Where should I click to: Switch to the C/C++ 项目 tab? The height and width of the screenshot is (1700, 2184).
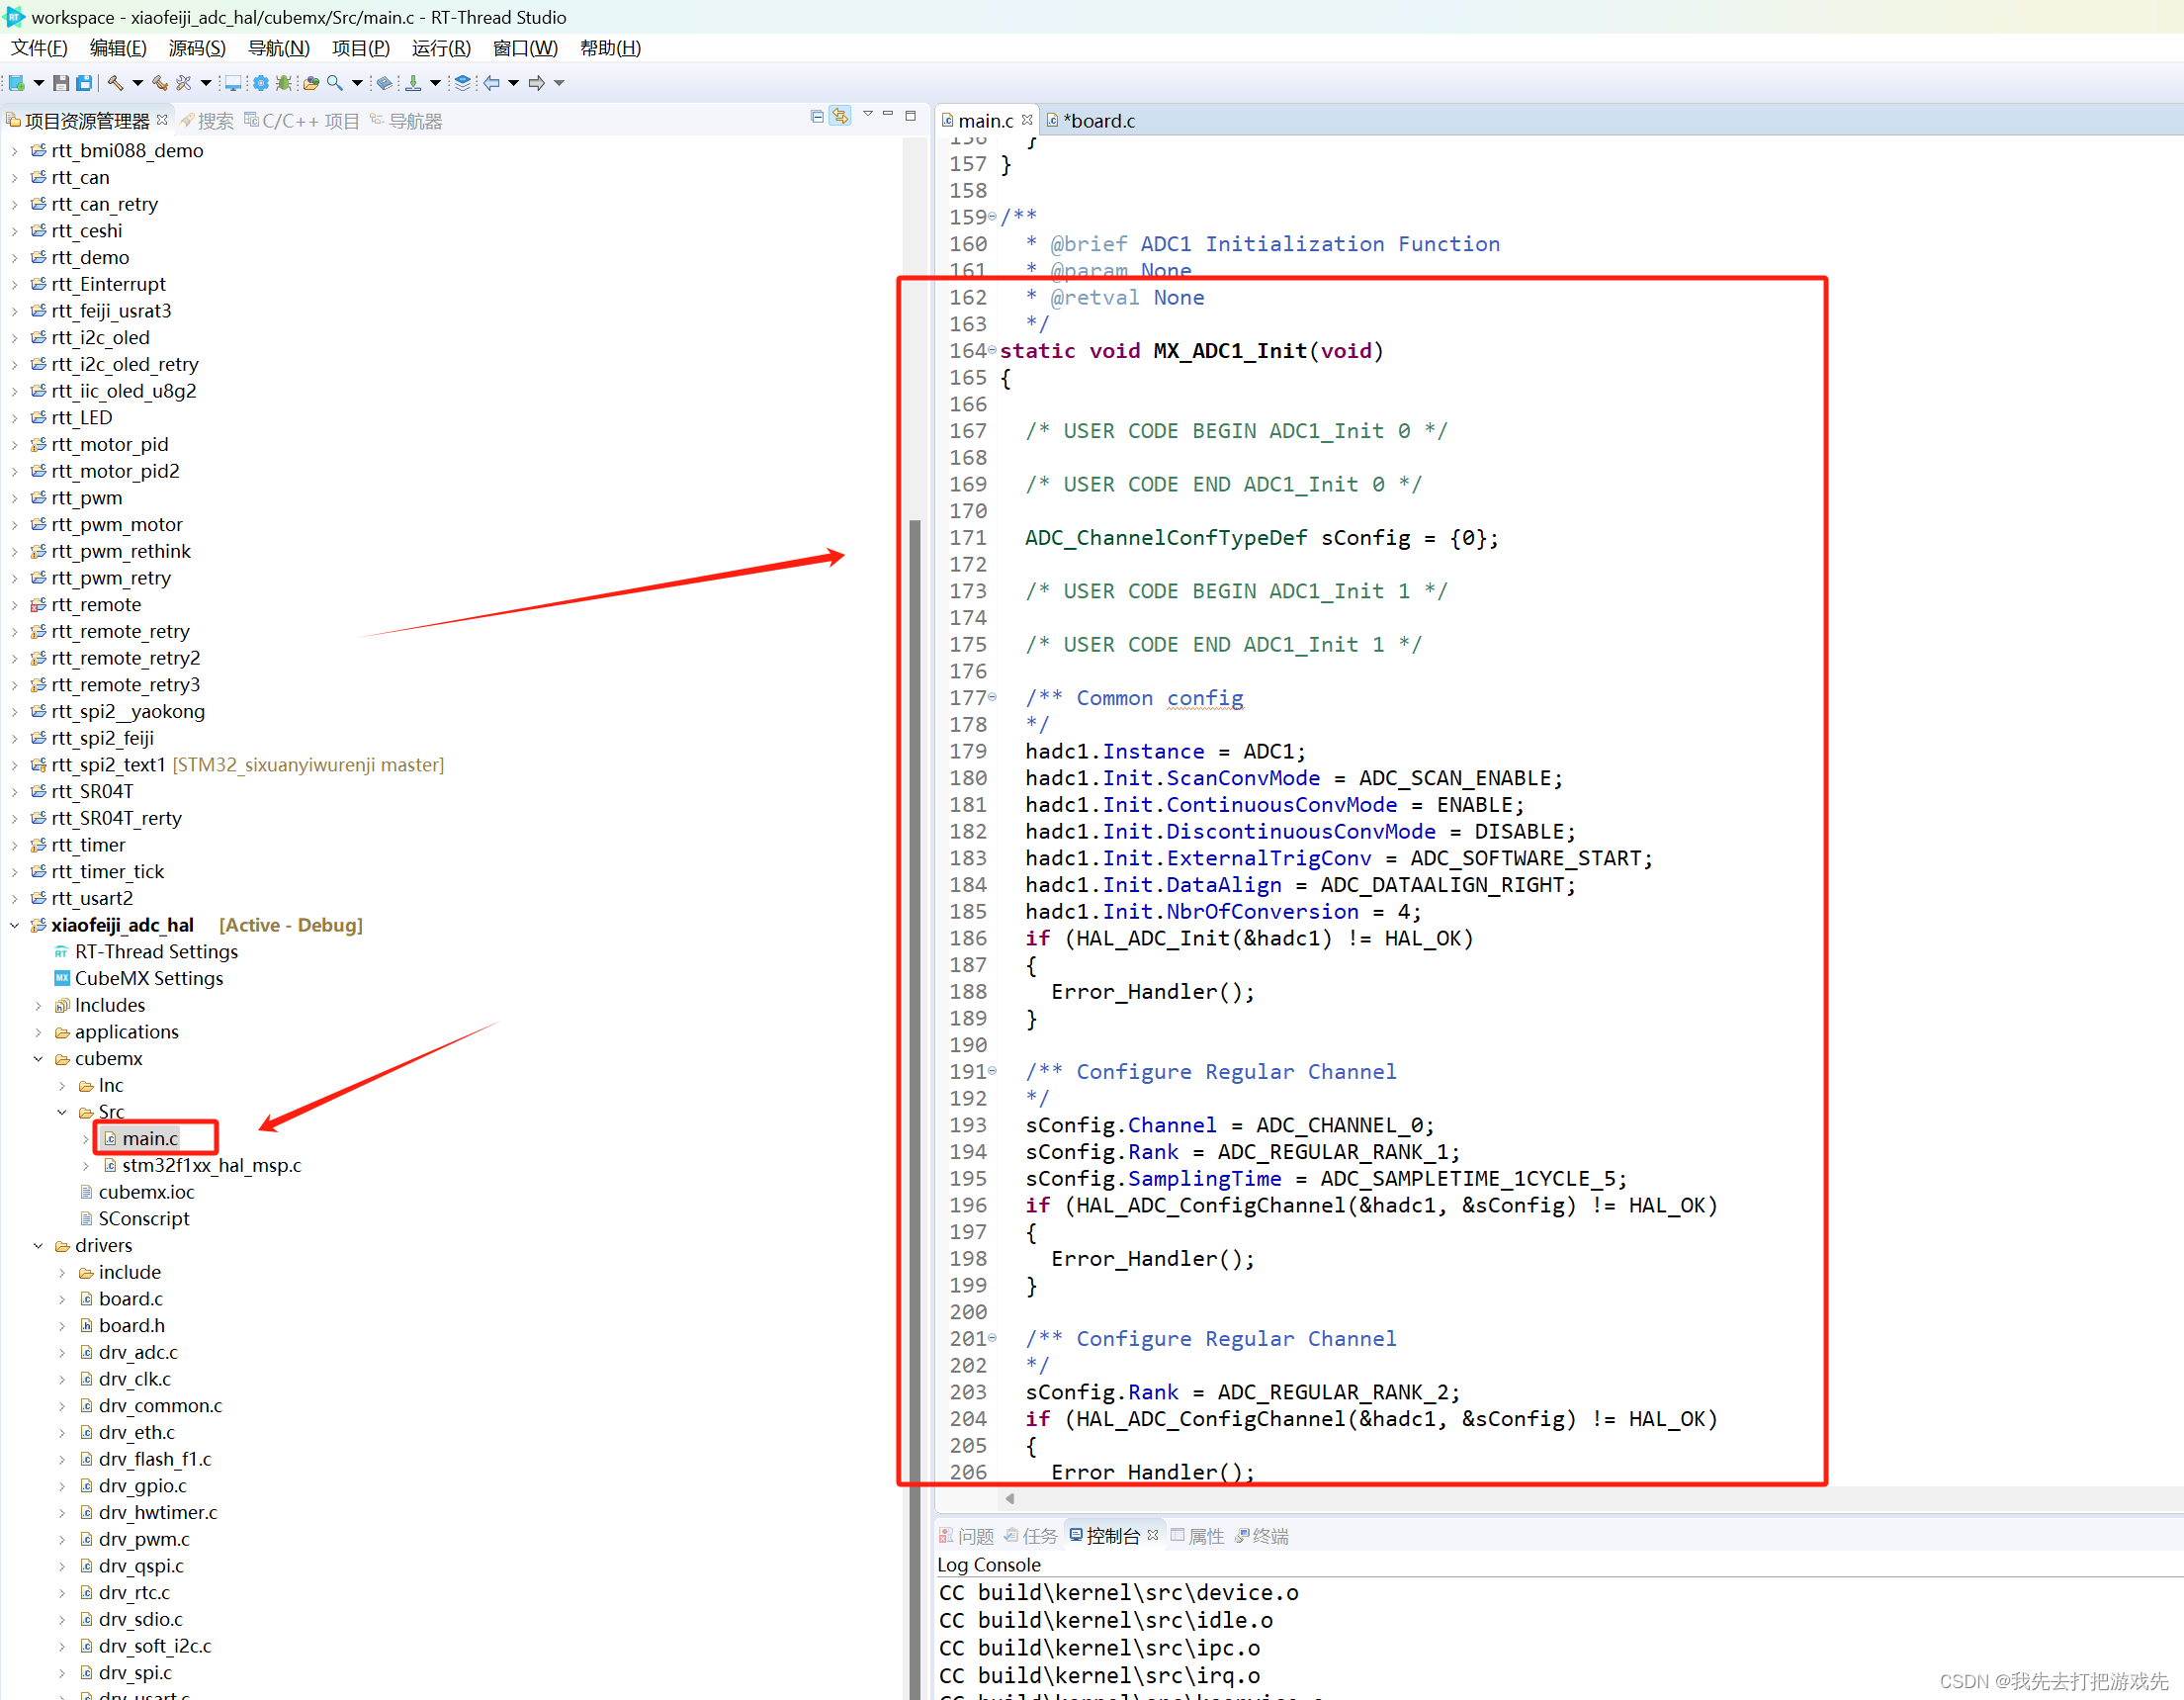coord(302,121)
